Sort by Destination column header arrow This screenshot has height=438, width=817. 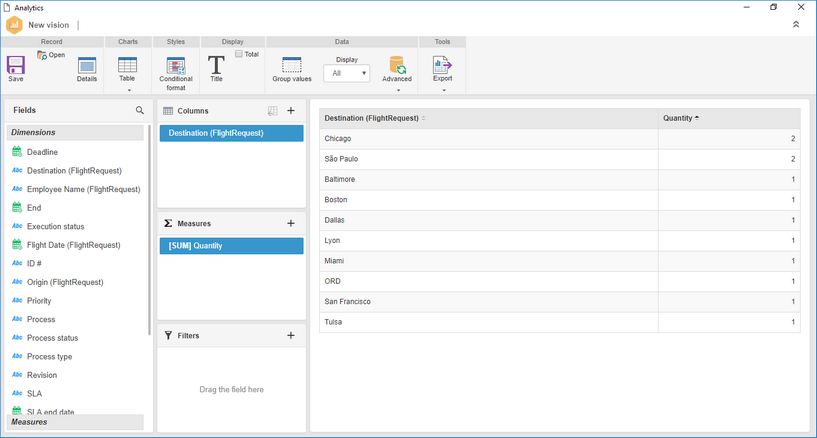click(423, 118)
